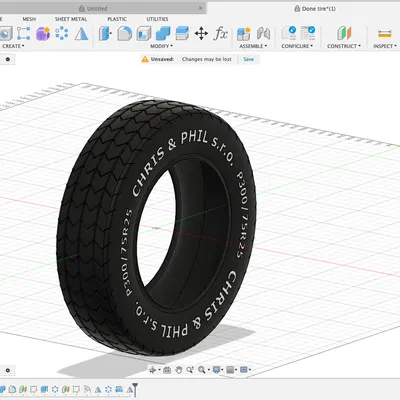This screenshot has width=400, height=400.
Task: Open the CONSTRUCT dropdown menu
Action: point(344,46)
